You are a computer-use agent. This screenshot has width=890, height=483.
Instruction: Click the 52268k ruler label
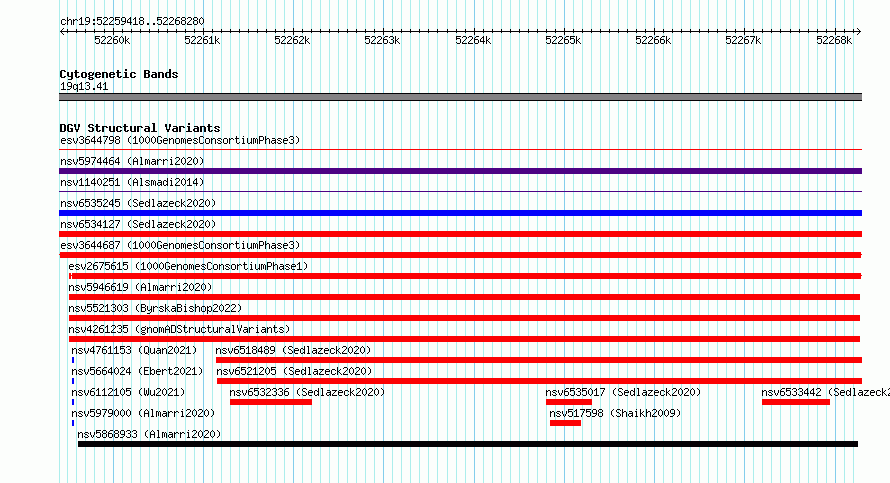coord(834,40)
